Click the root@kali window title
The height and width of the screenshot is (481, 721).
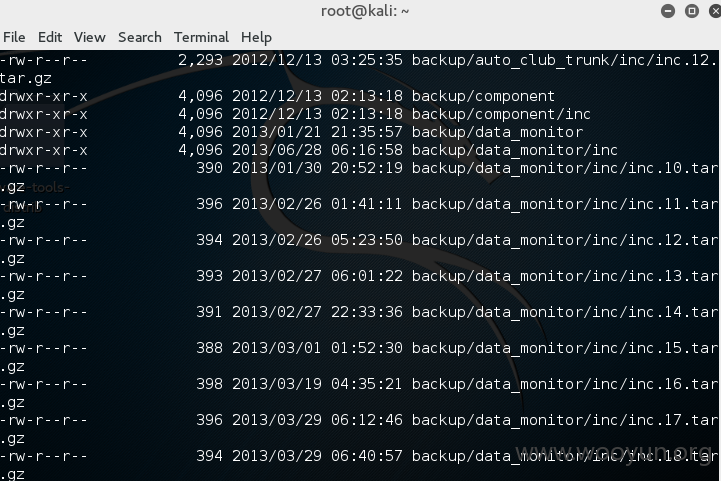tap(365, 11)
